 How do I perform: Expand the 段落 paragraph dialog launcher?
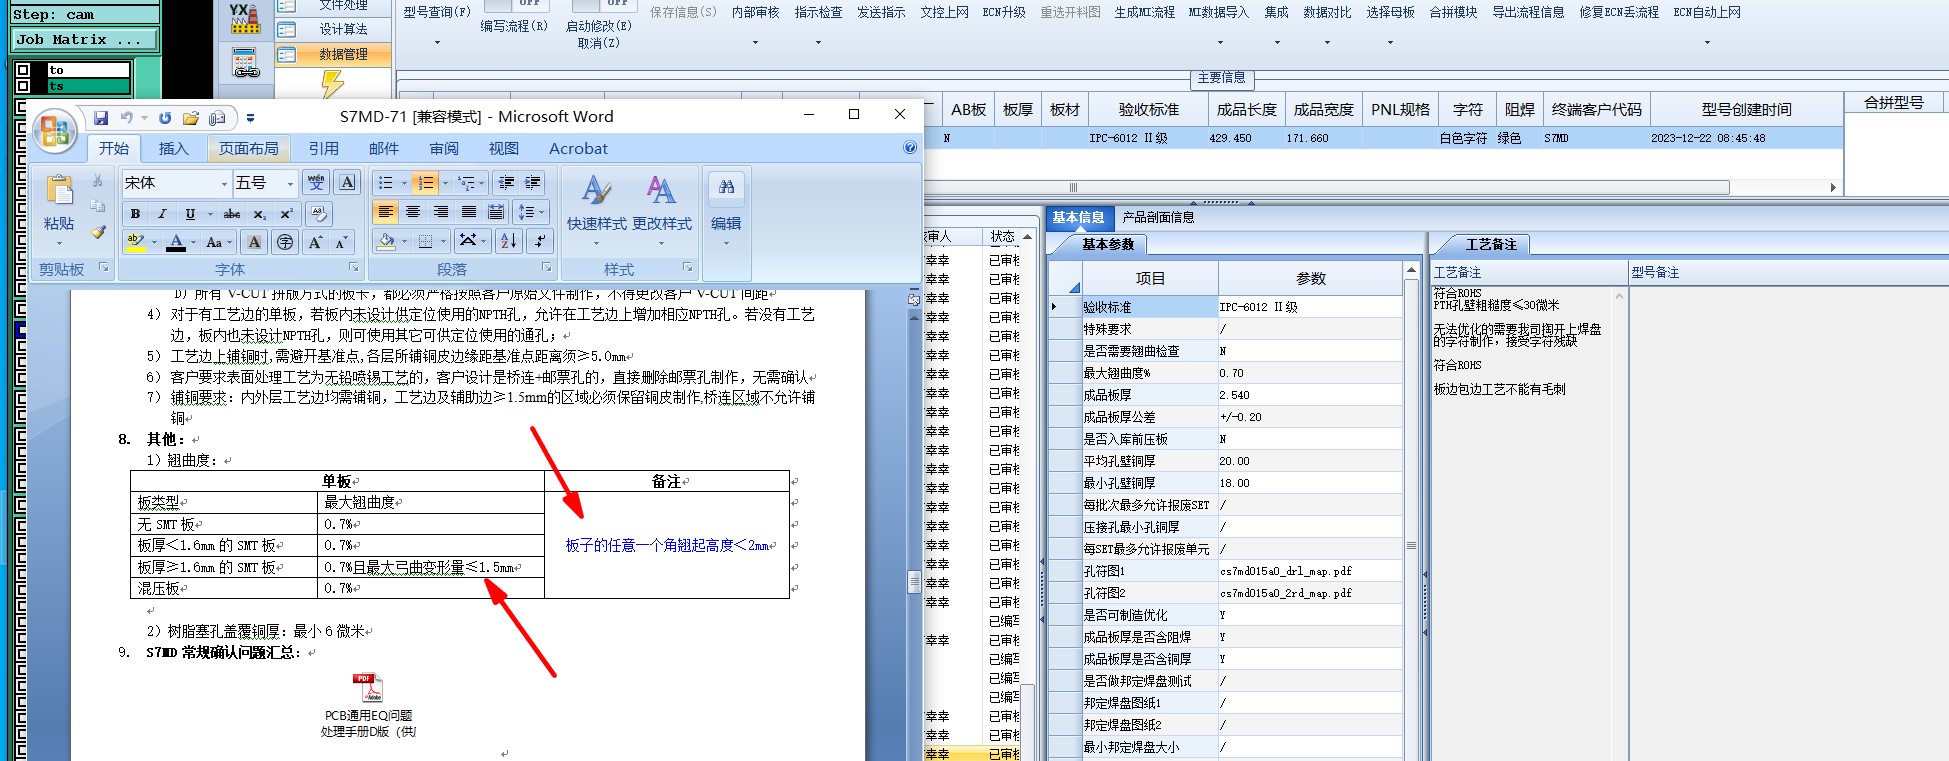546,268
